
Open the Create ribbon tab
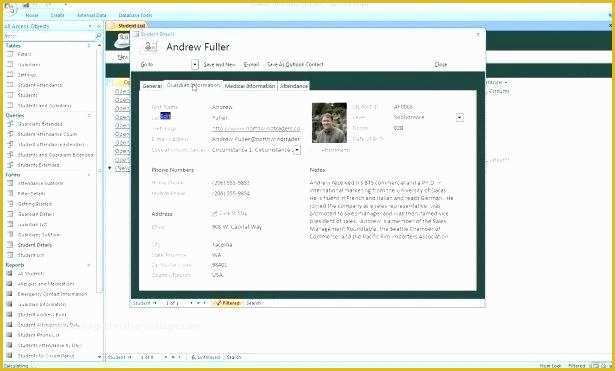click(x=57, y=15)
